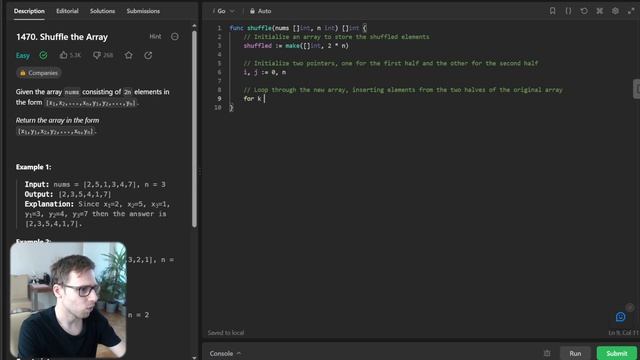Click the icon left of the Run button
Screen dimensions: 640x360
[x=547, y=353]
